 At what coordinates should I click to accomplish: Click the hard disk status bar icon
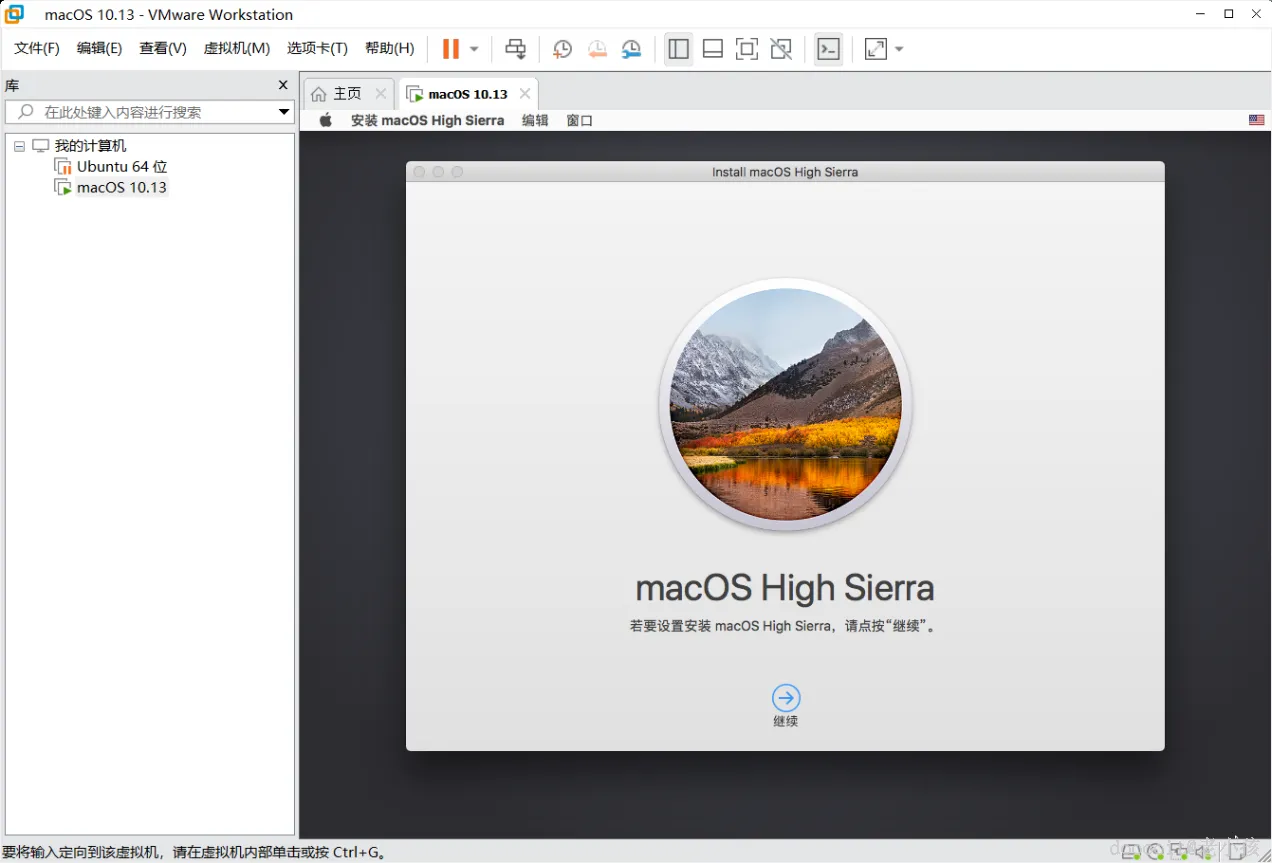point(1131,852)
